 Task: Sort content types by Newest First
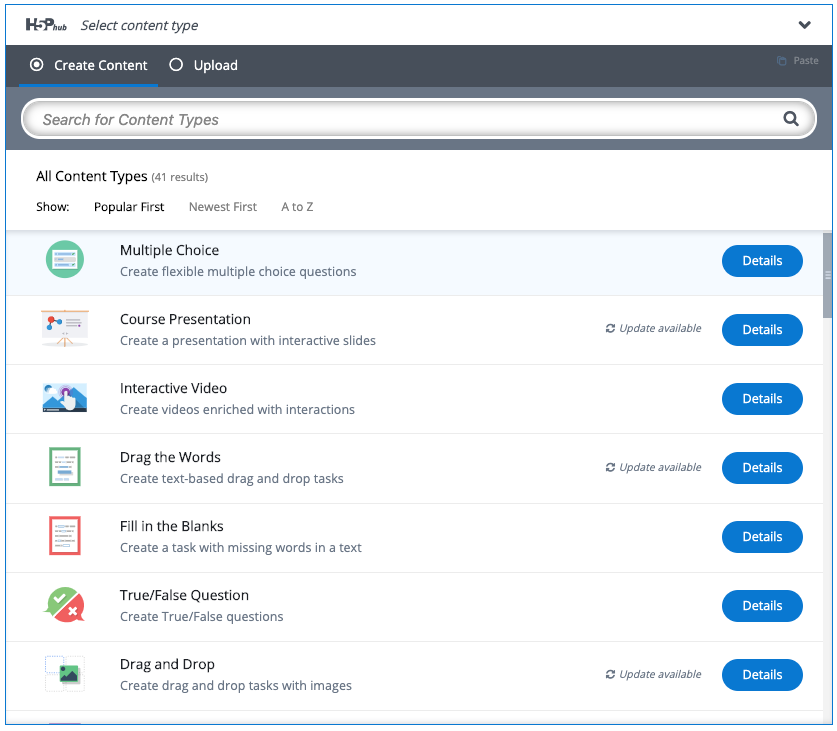pyautogui.click(x=223, y=207)
